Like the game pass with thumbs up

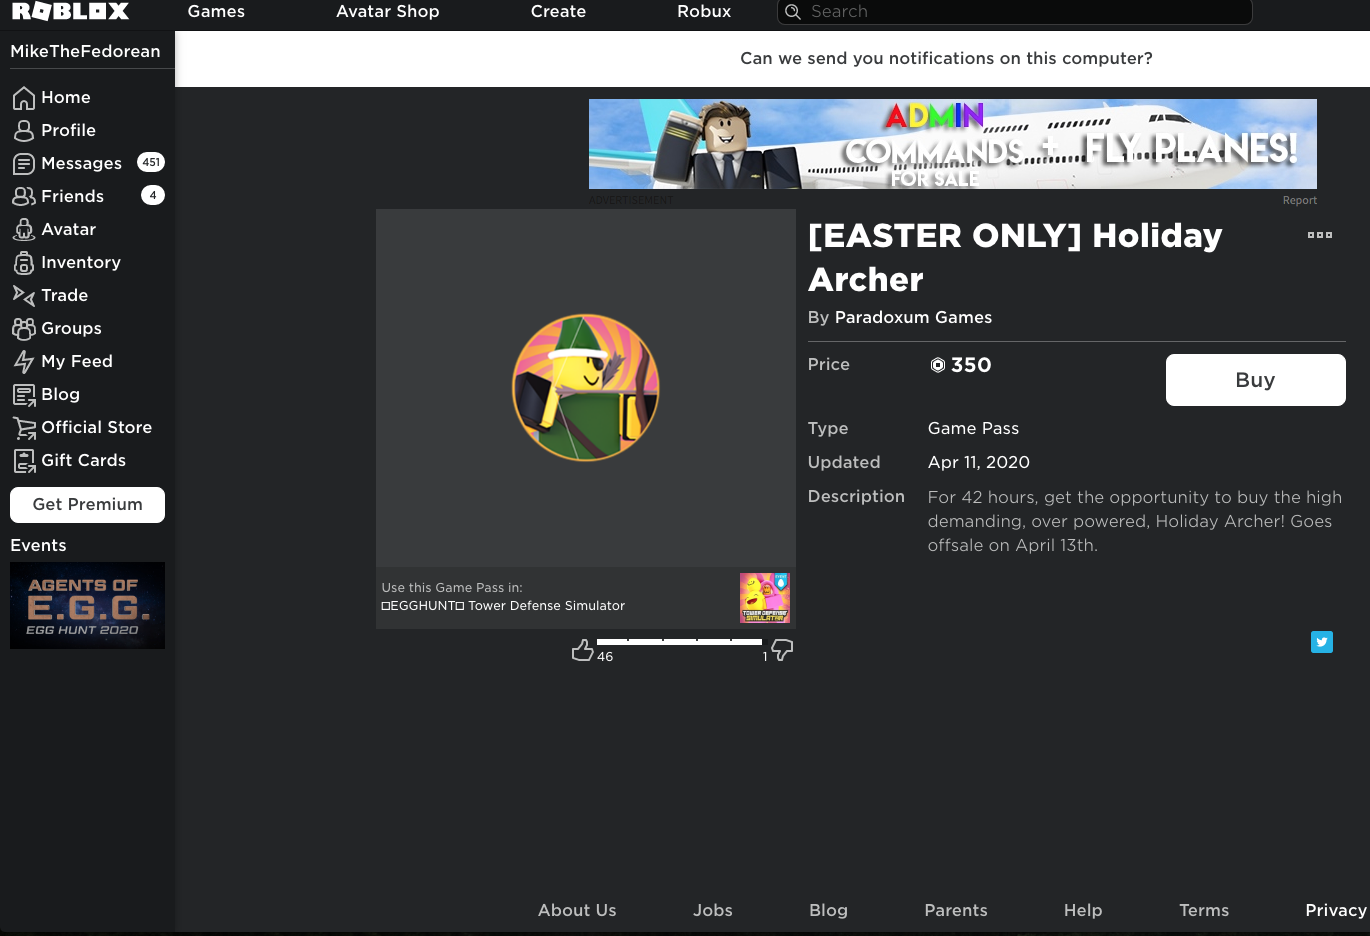[582, 650]
